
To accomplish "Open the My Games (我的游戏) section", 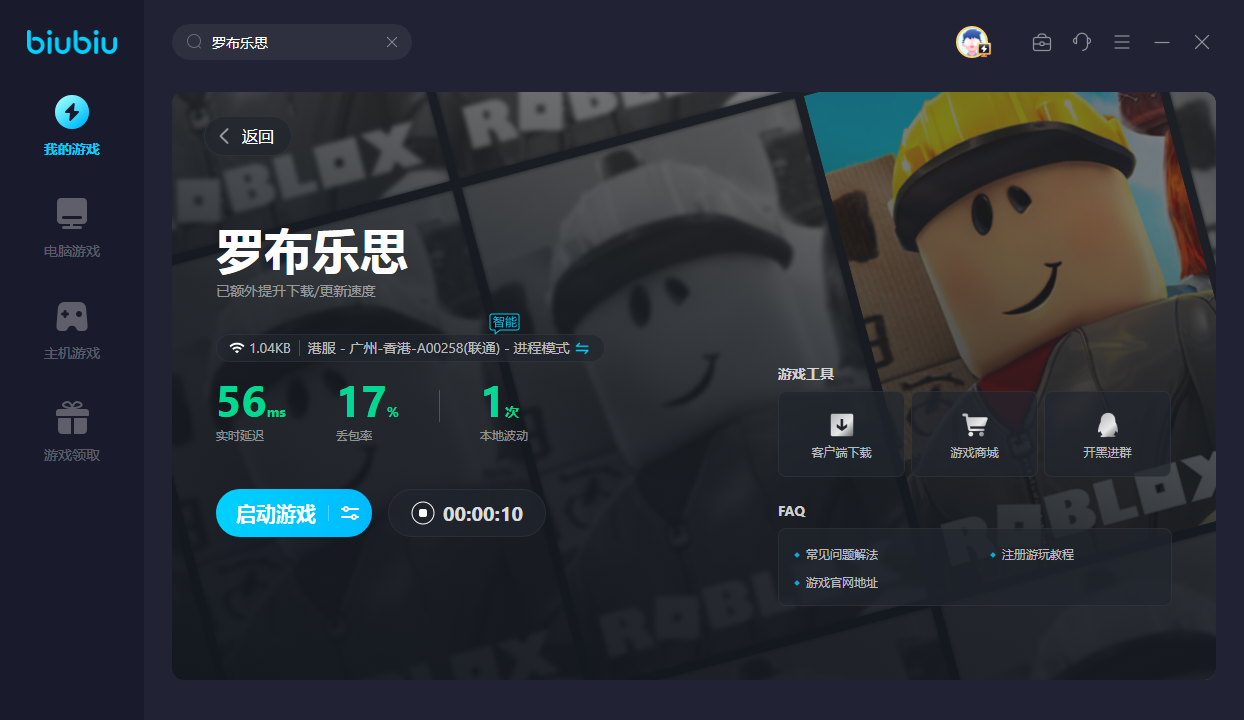I will click(71, 126).
